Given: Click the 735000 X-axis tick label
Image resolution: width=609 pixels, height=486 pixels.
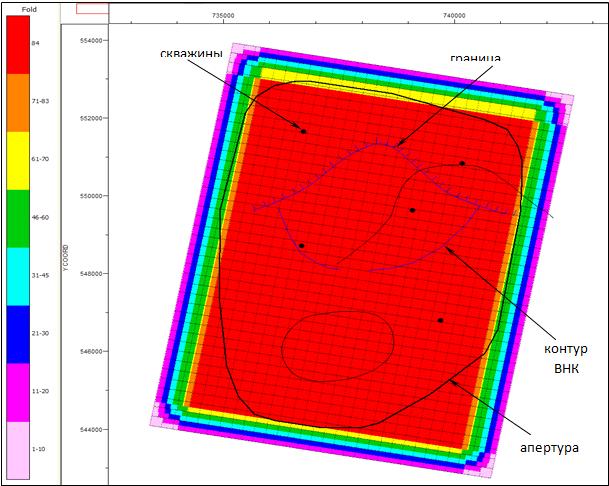Looking at the screenshot, I should pos(224,17).
